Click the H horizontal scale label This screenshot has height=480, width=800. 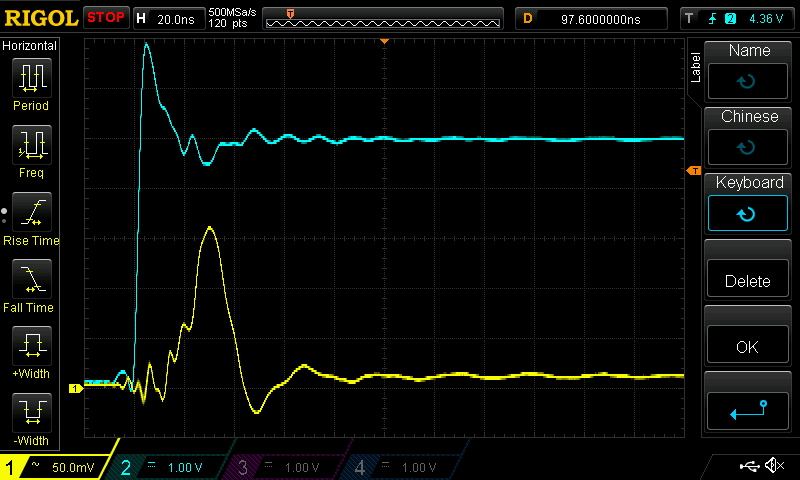click(141, 19)
